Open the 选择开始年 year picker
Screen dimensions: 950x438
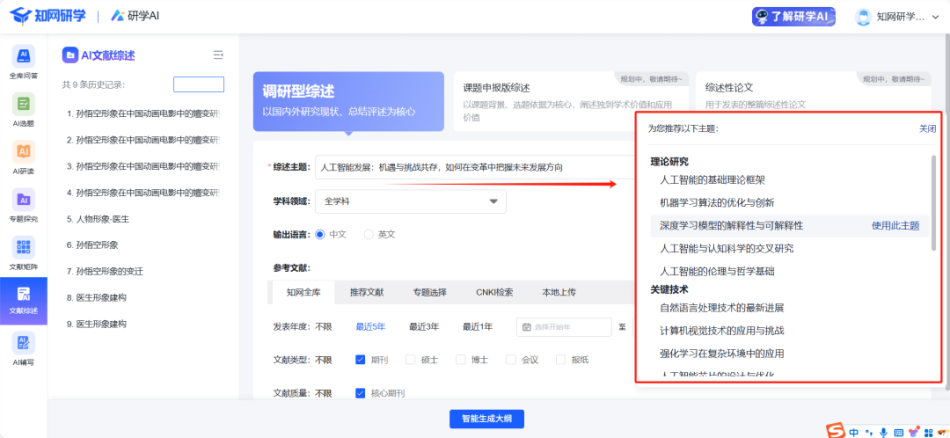coord(564,327)
